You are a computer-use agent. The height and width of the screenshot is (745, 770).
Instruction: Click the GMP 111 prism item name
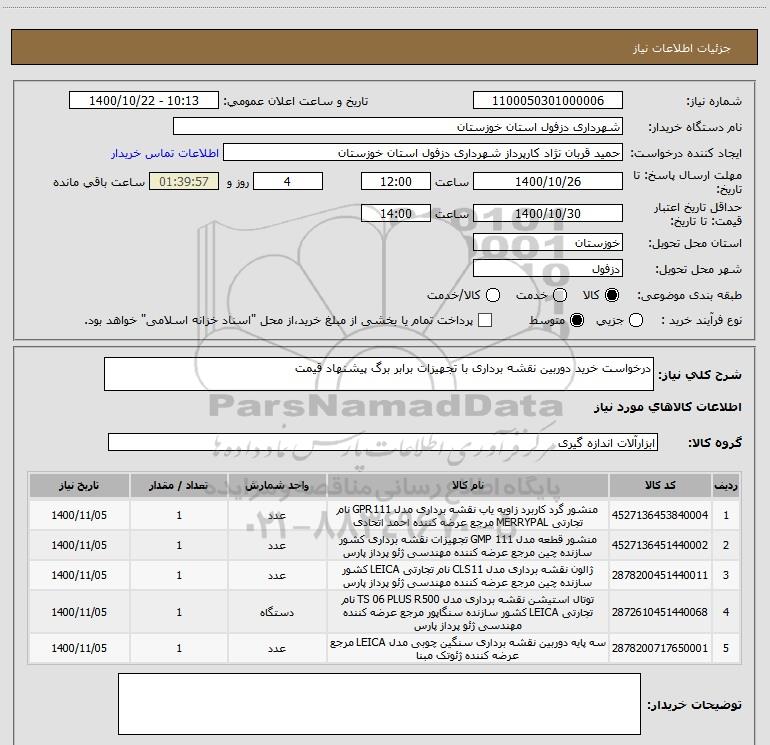pos(468,546)
